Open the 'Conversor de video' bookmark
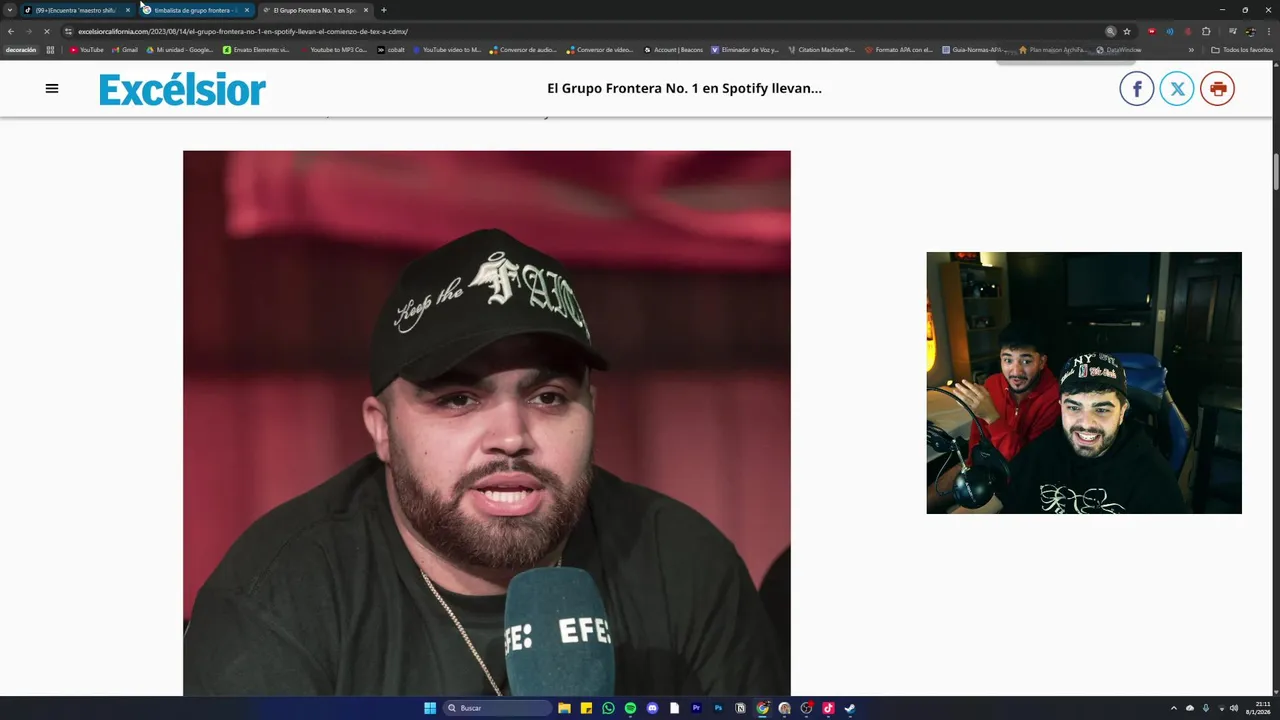 [600, 50]
